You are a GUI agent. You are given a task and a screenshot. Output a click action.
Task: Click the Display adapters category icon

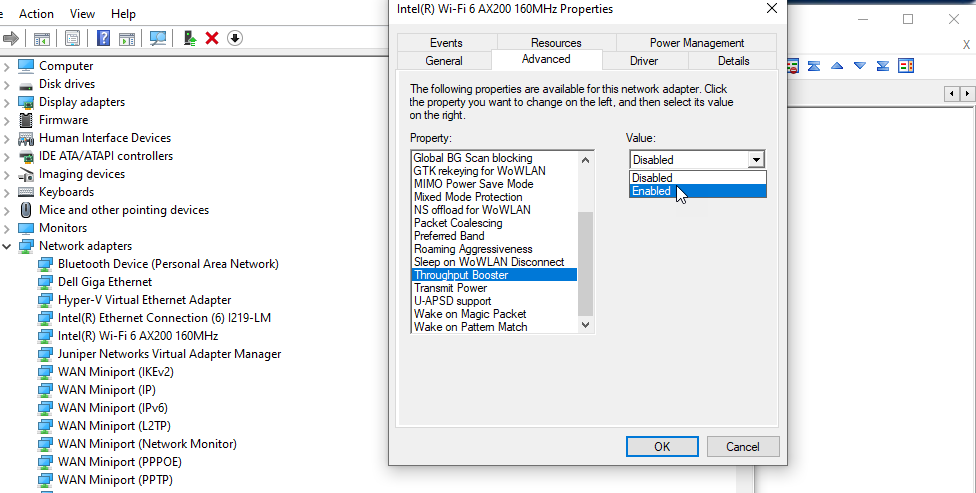[x=26, y=101]
